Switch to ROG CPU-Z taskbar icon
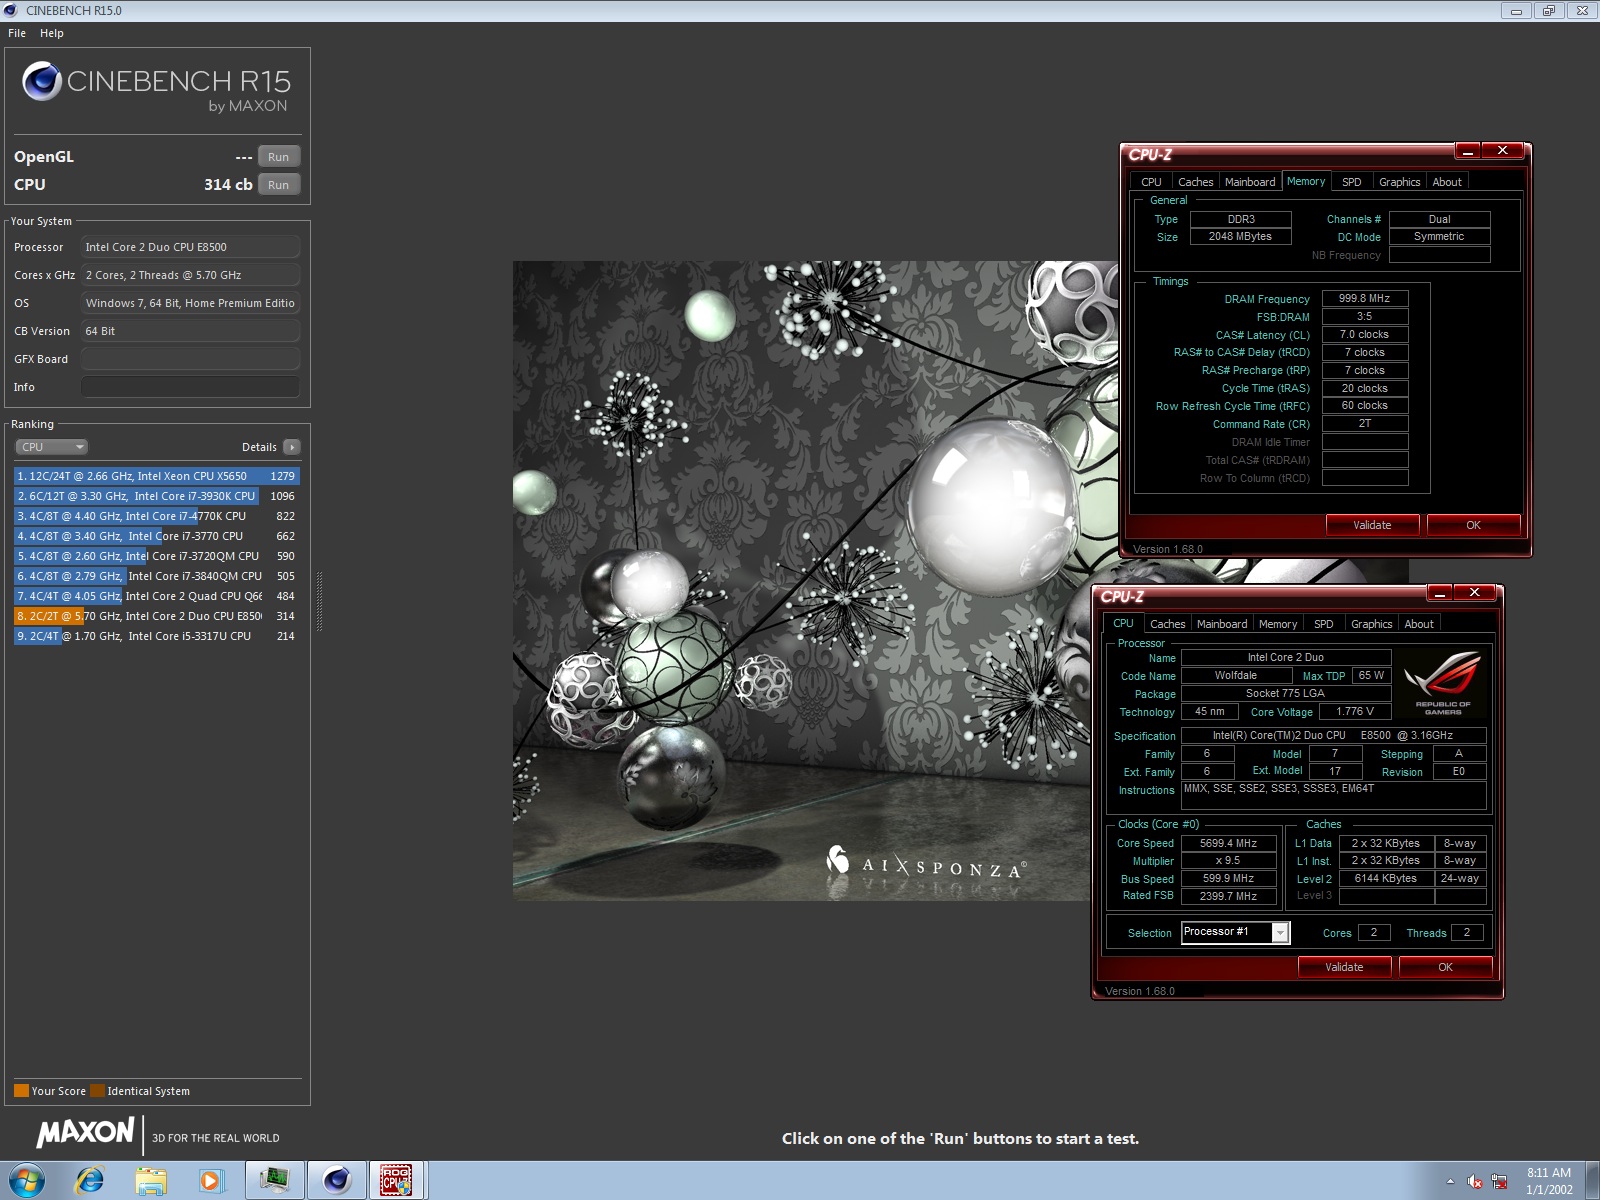 click(397, 1181)
